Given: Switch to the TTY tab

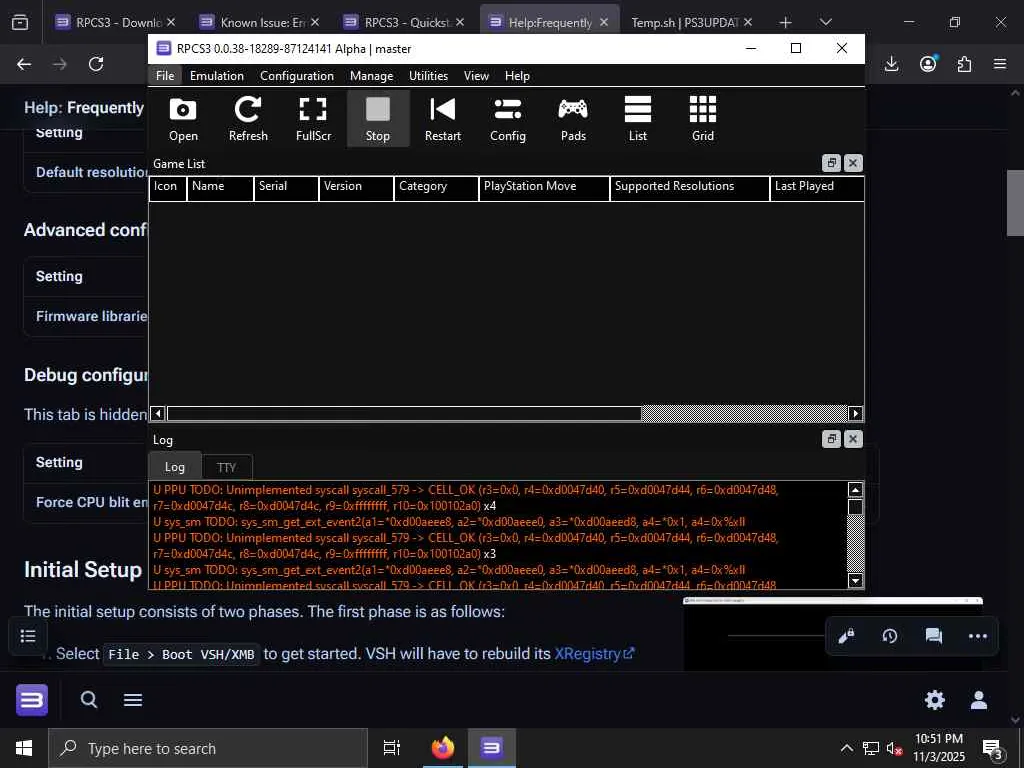Looking at the screenshot, I should (227, 467).
